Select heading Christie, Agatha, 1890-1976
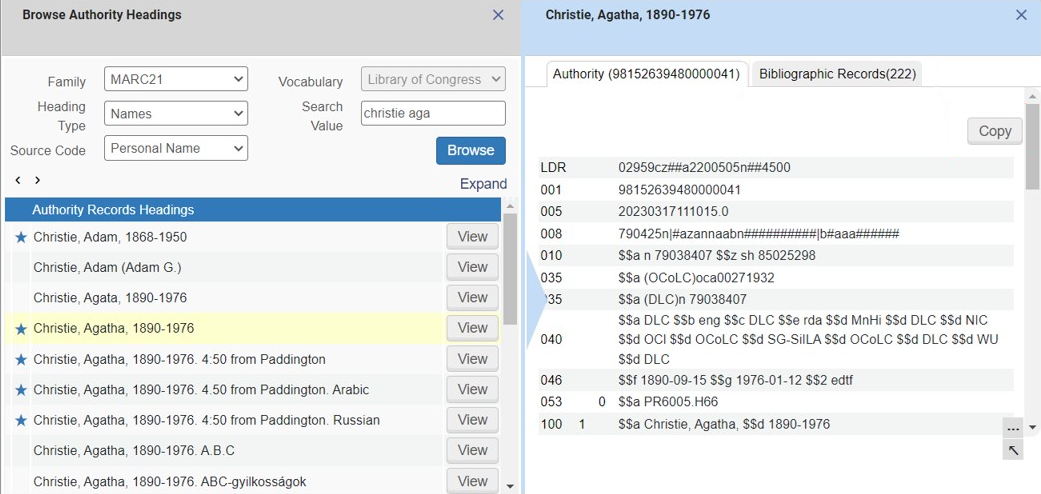The image size is (1041, 494). [114, 329]
